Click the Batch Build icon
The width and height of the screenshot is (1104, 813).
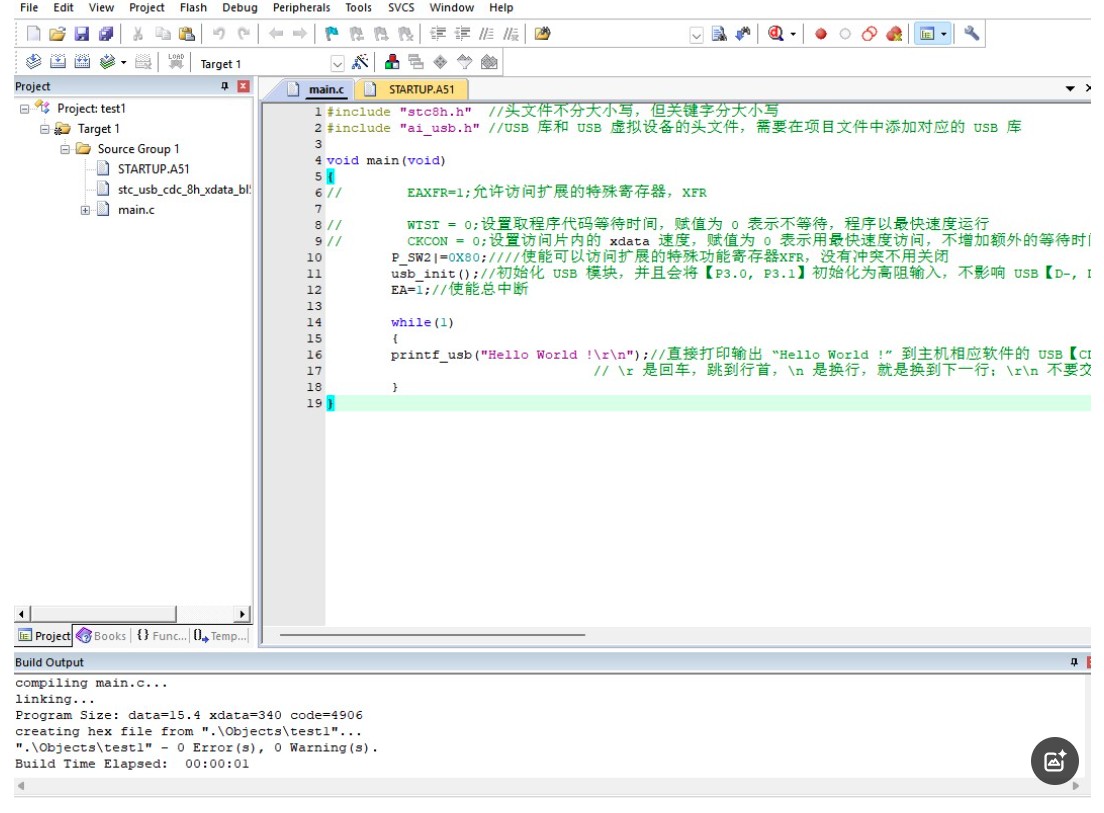tap(107, 62)
